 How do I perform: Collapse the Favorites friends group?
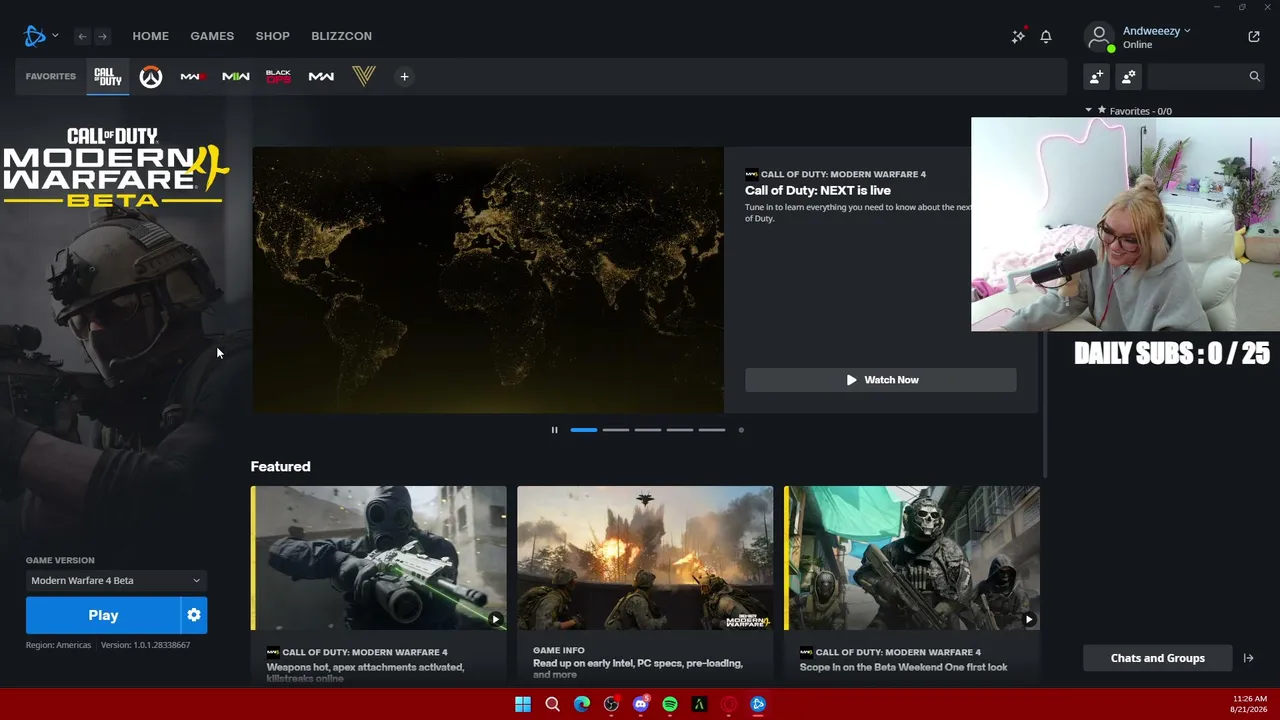click(x=1089, y=111)
